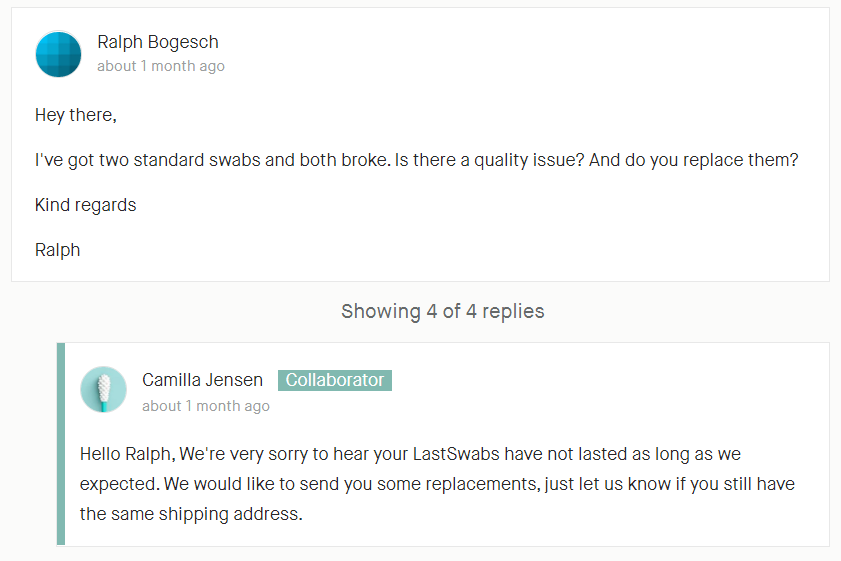Click Ralph's post timestamp 'about 1 month ago'
Image resolution: width=841 pixels, height=561 pixels.
click(x=161, y=66)
